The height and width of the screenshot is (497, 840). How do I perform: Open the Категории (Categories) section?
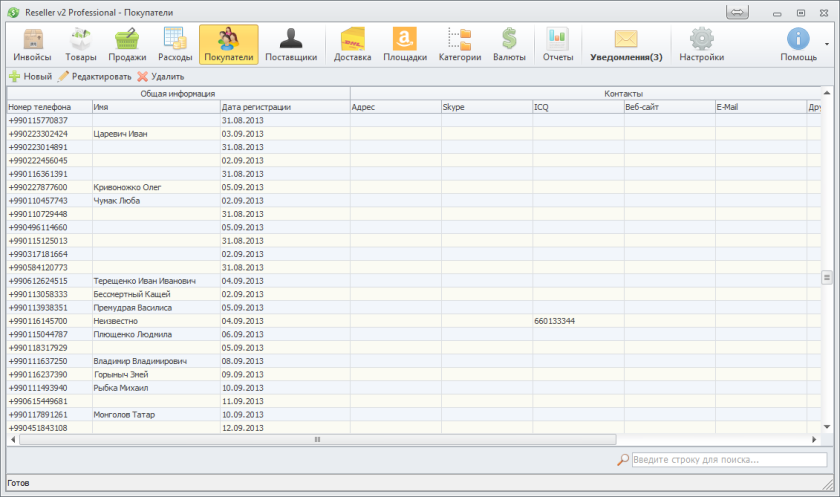click(460, 45)
